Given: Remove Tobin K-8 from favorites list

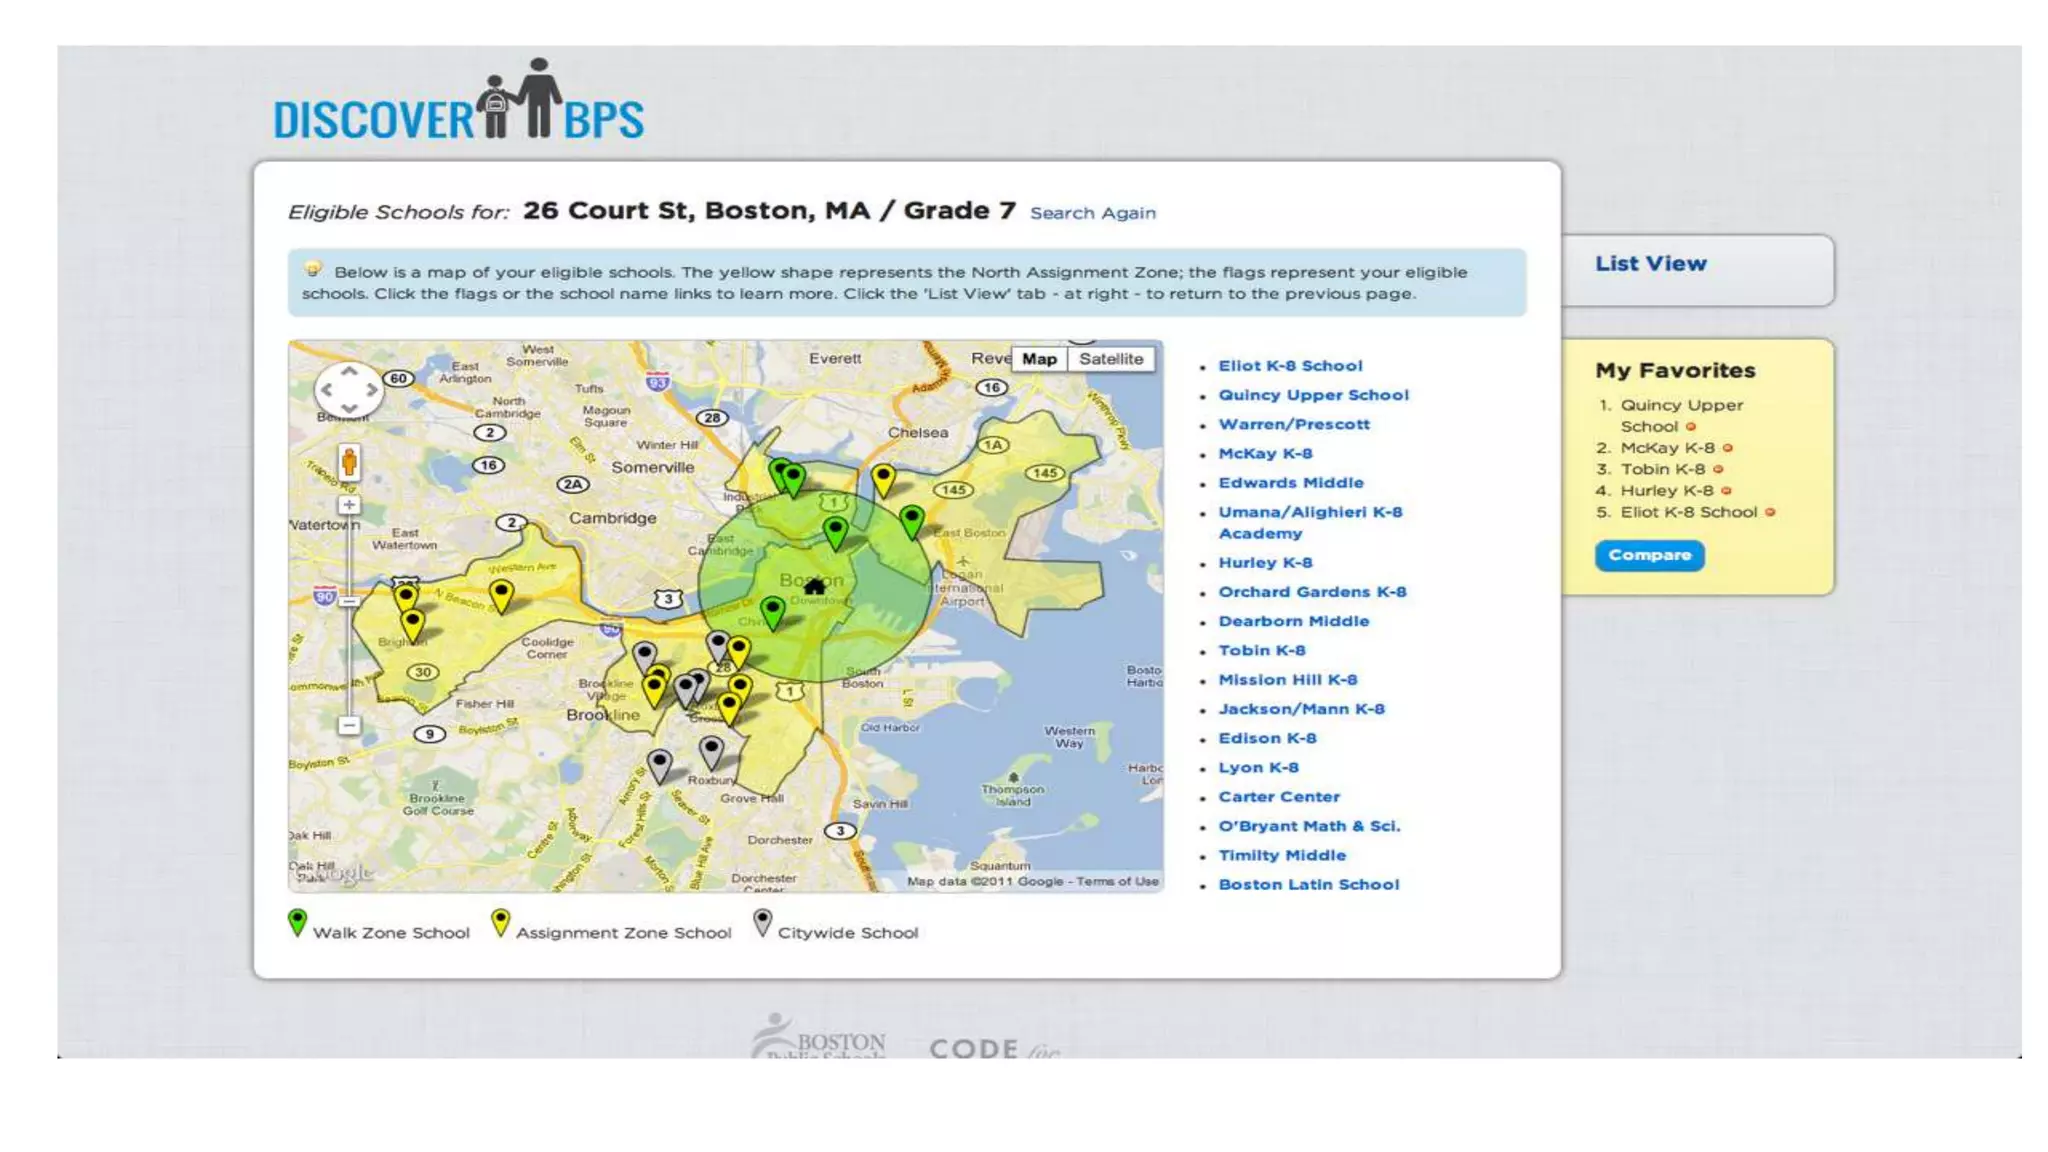Looking at the screenshot, I should point(1718,469).
